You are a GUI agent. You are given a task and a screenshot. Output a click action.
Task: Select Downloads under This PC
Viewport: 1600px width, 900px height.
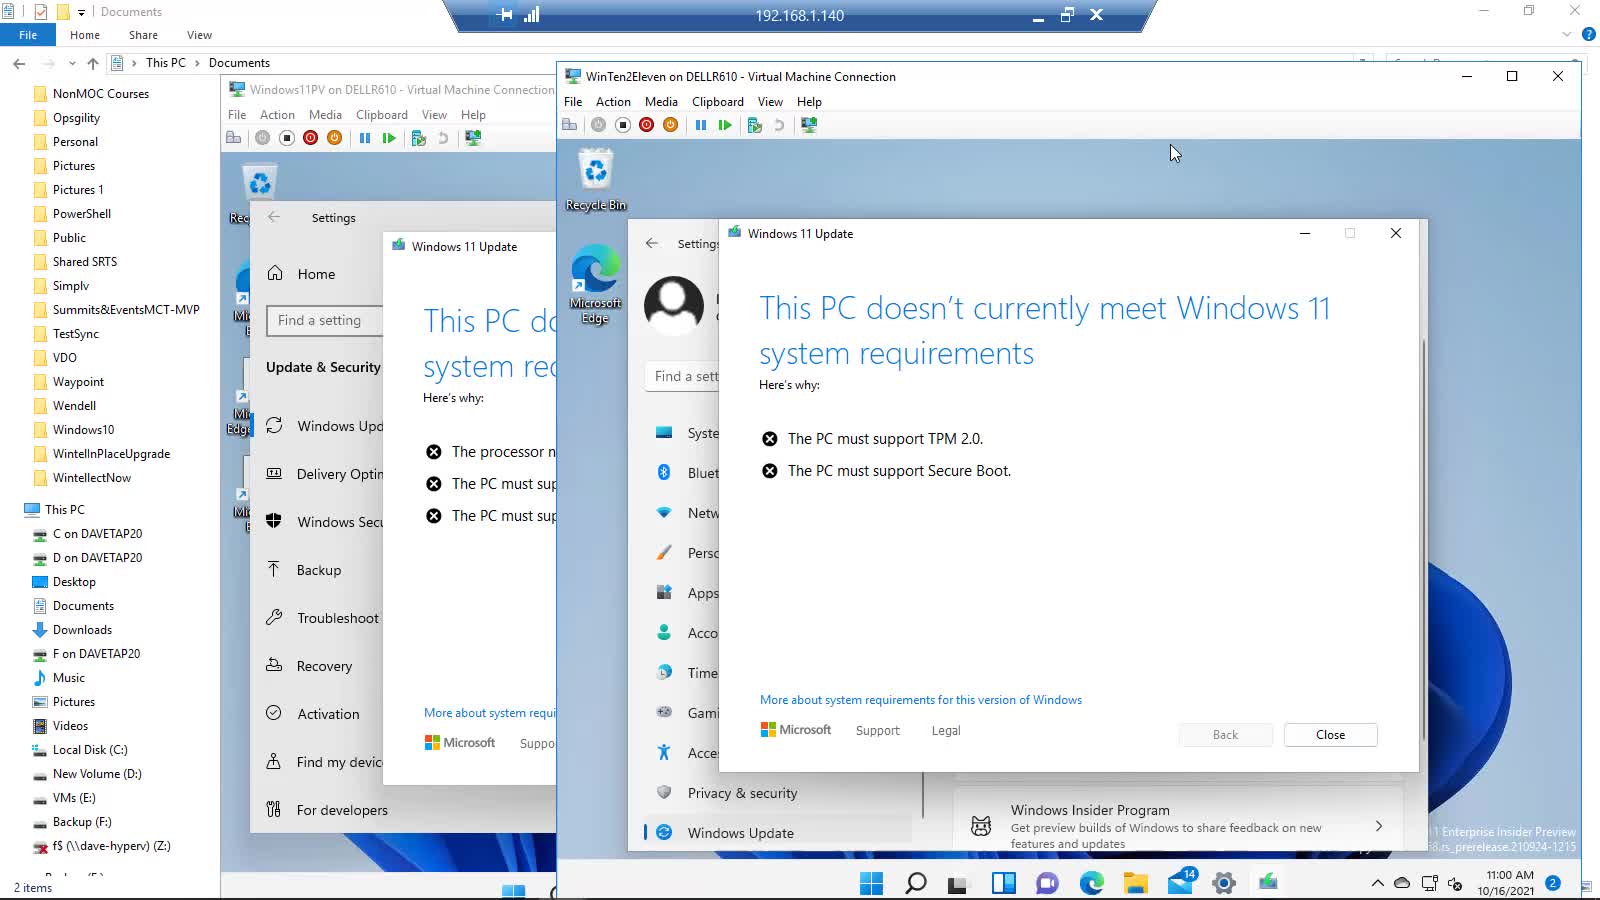click(x=82, y=630)
